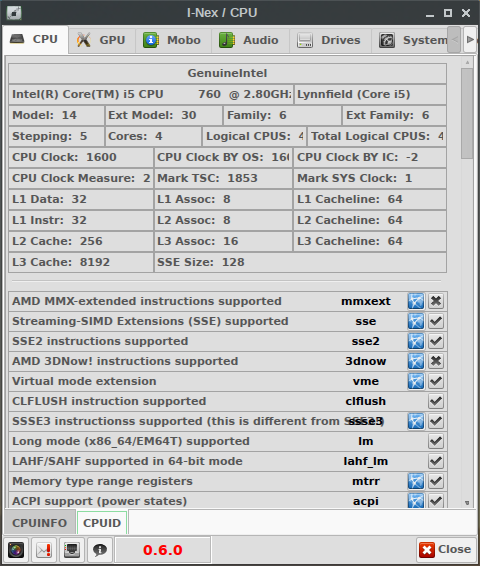Toggle the sse2 support checkmark
This screenshot has height=566, width=480.
tap(436, 341)
